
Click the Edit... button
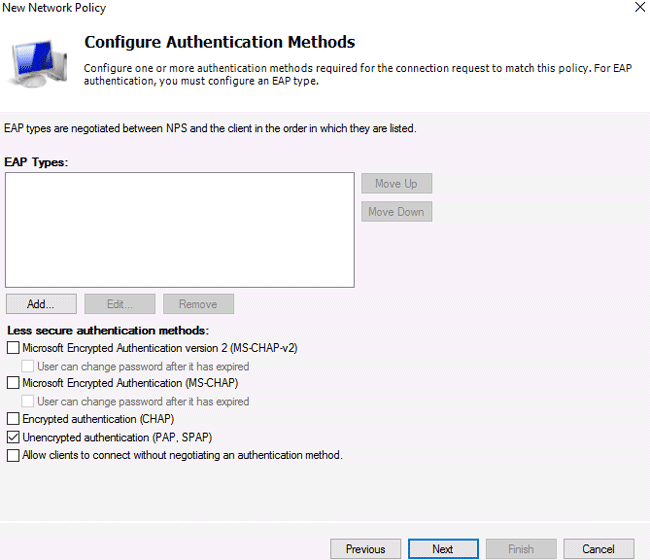(x=120, y=304)
